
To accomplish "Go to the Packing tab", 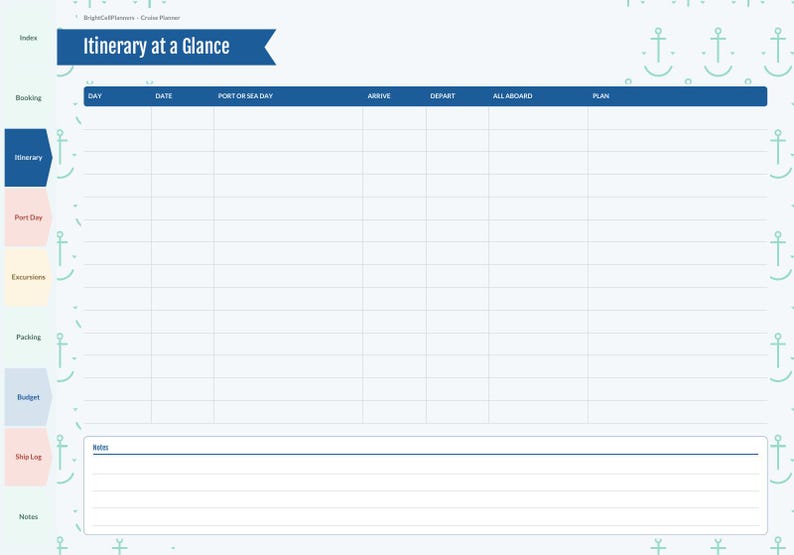I will 28,337.
